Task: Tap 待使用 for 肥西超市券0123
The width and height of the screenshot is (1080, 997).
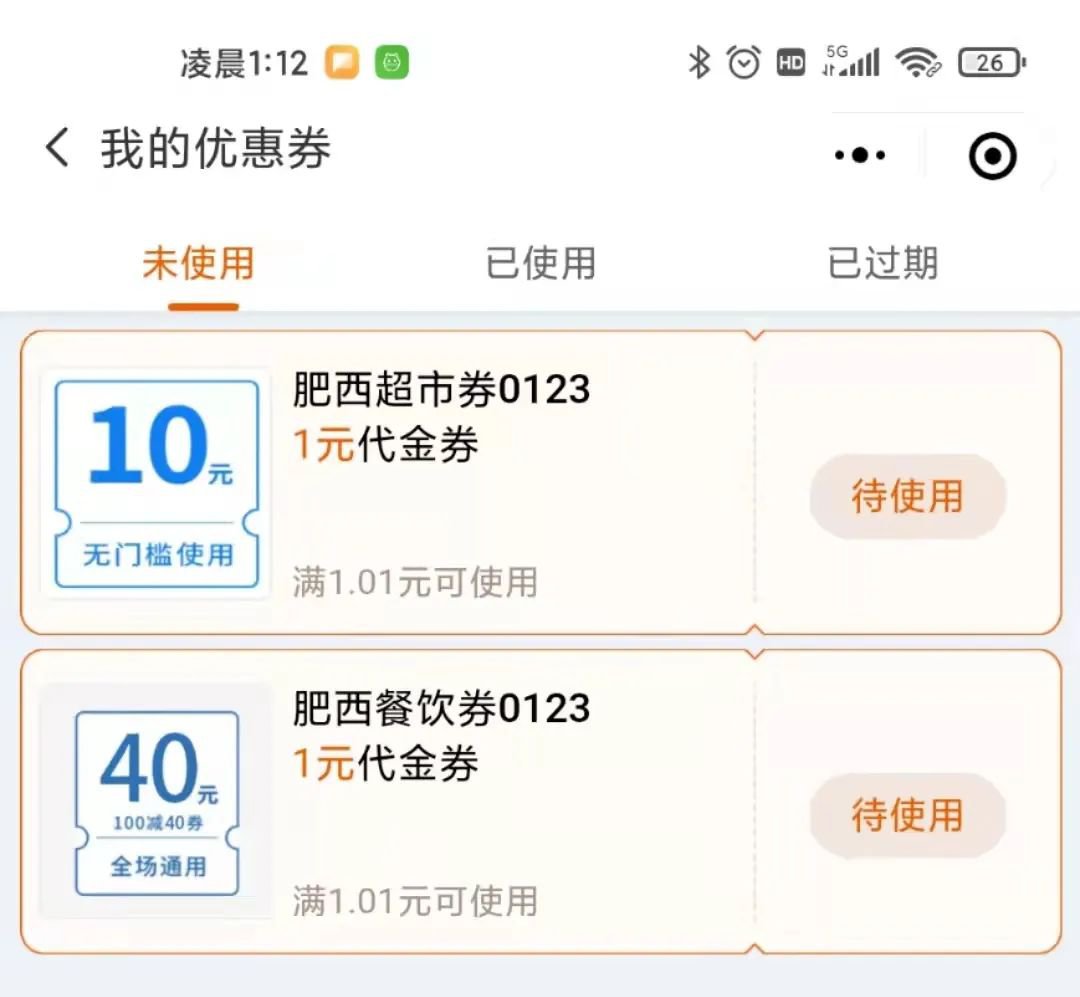Action: coord(907,496)
